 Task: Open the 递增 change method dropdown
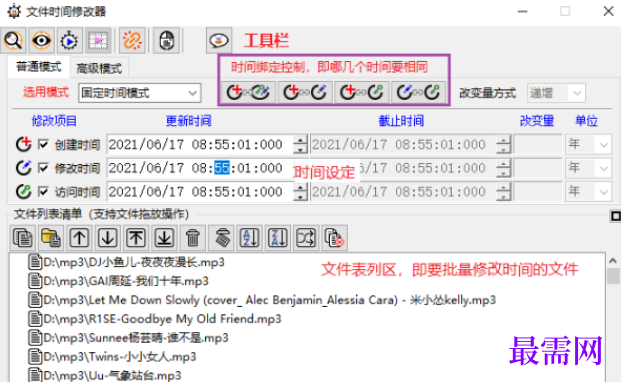point(556,93)
